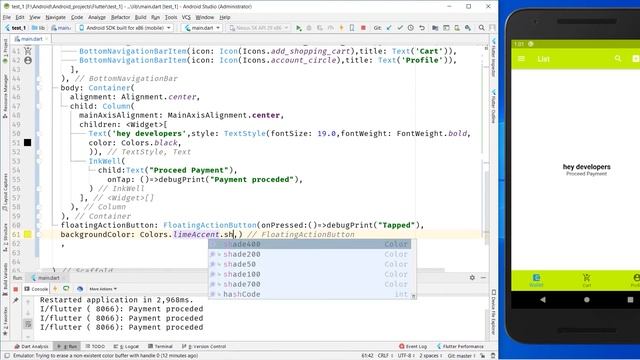Toggle read-only lock icon in status bar

click(x=482, y=356)
